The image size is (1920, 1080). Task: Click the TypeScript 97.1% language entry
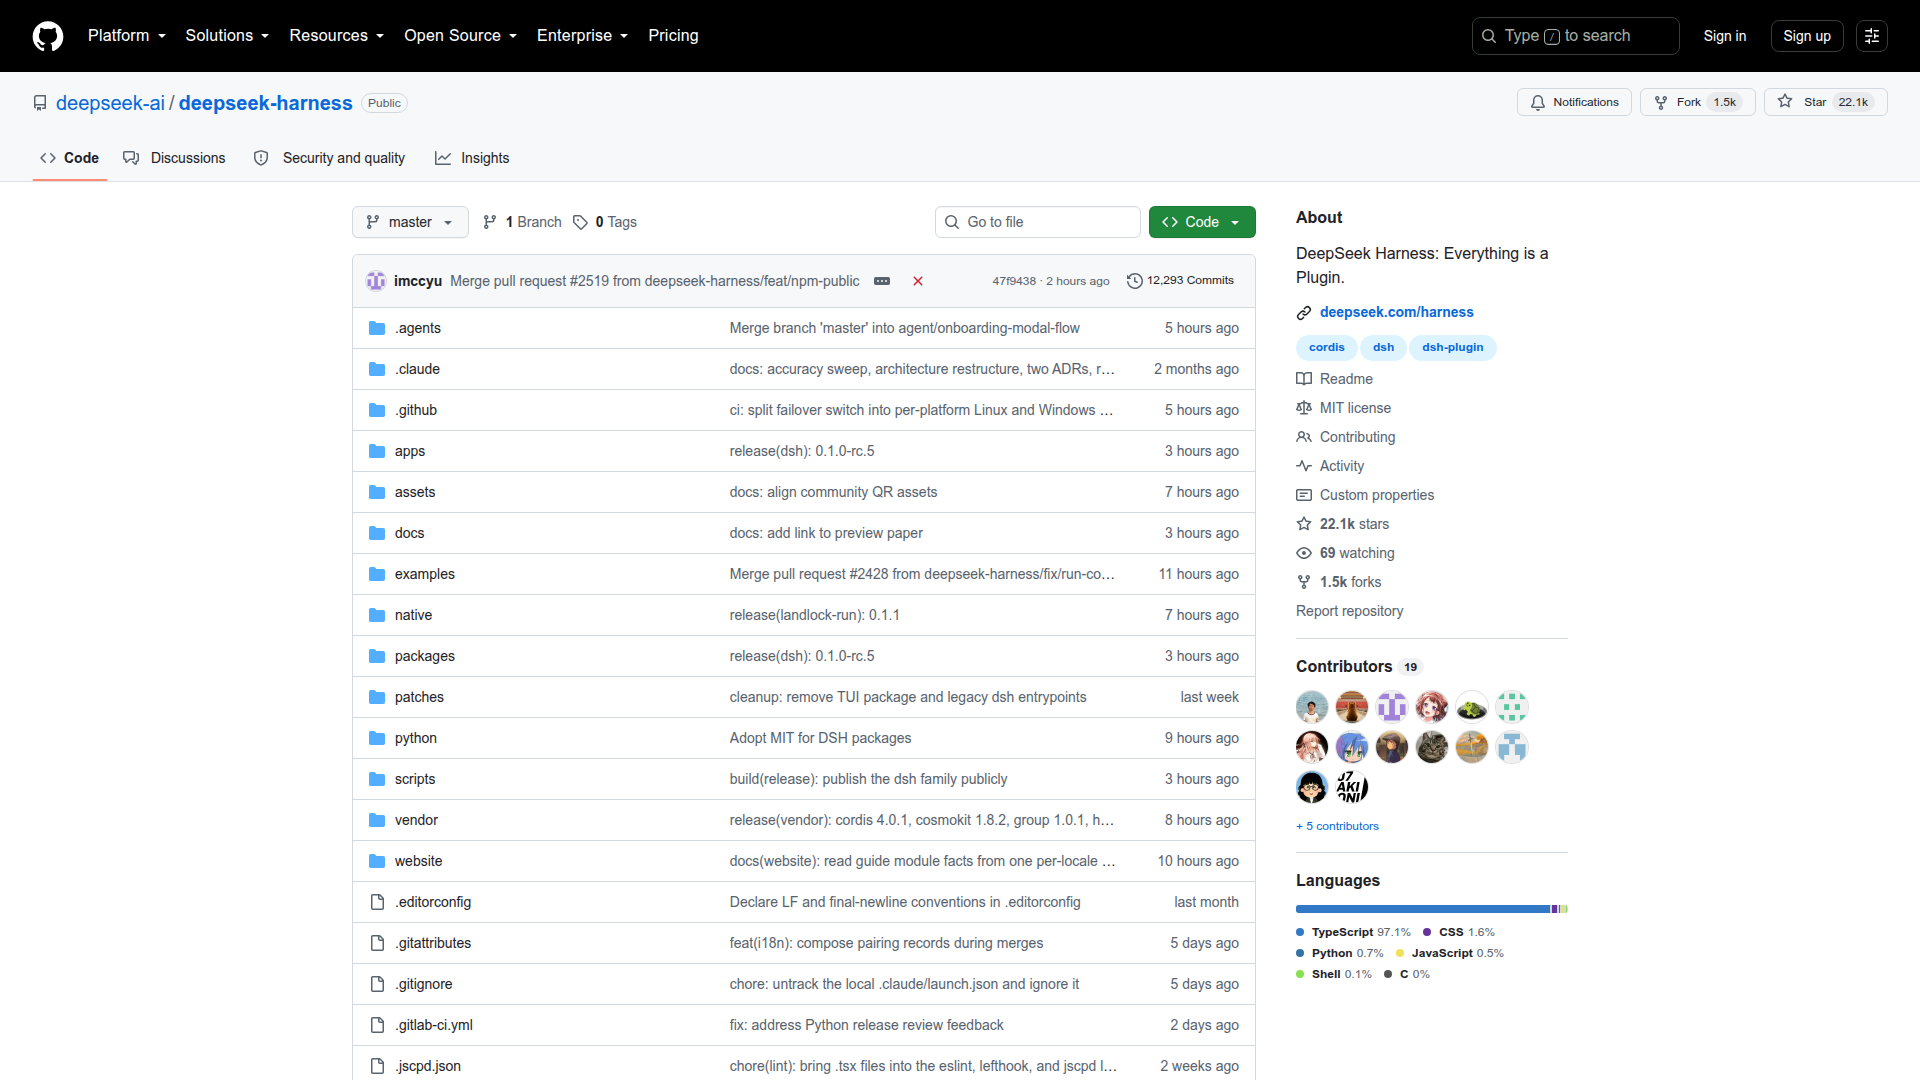(x=1353, y=932)
